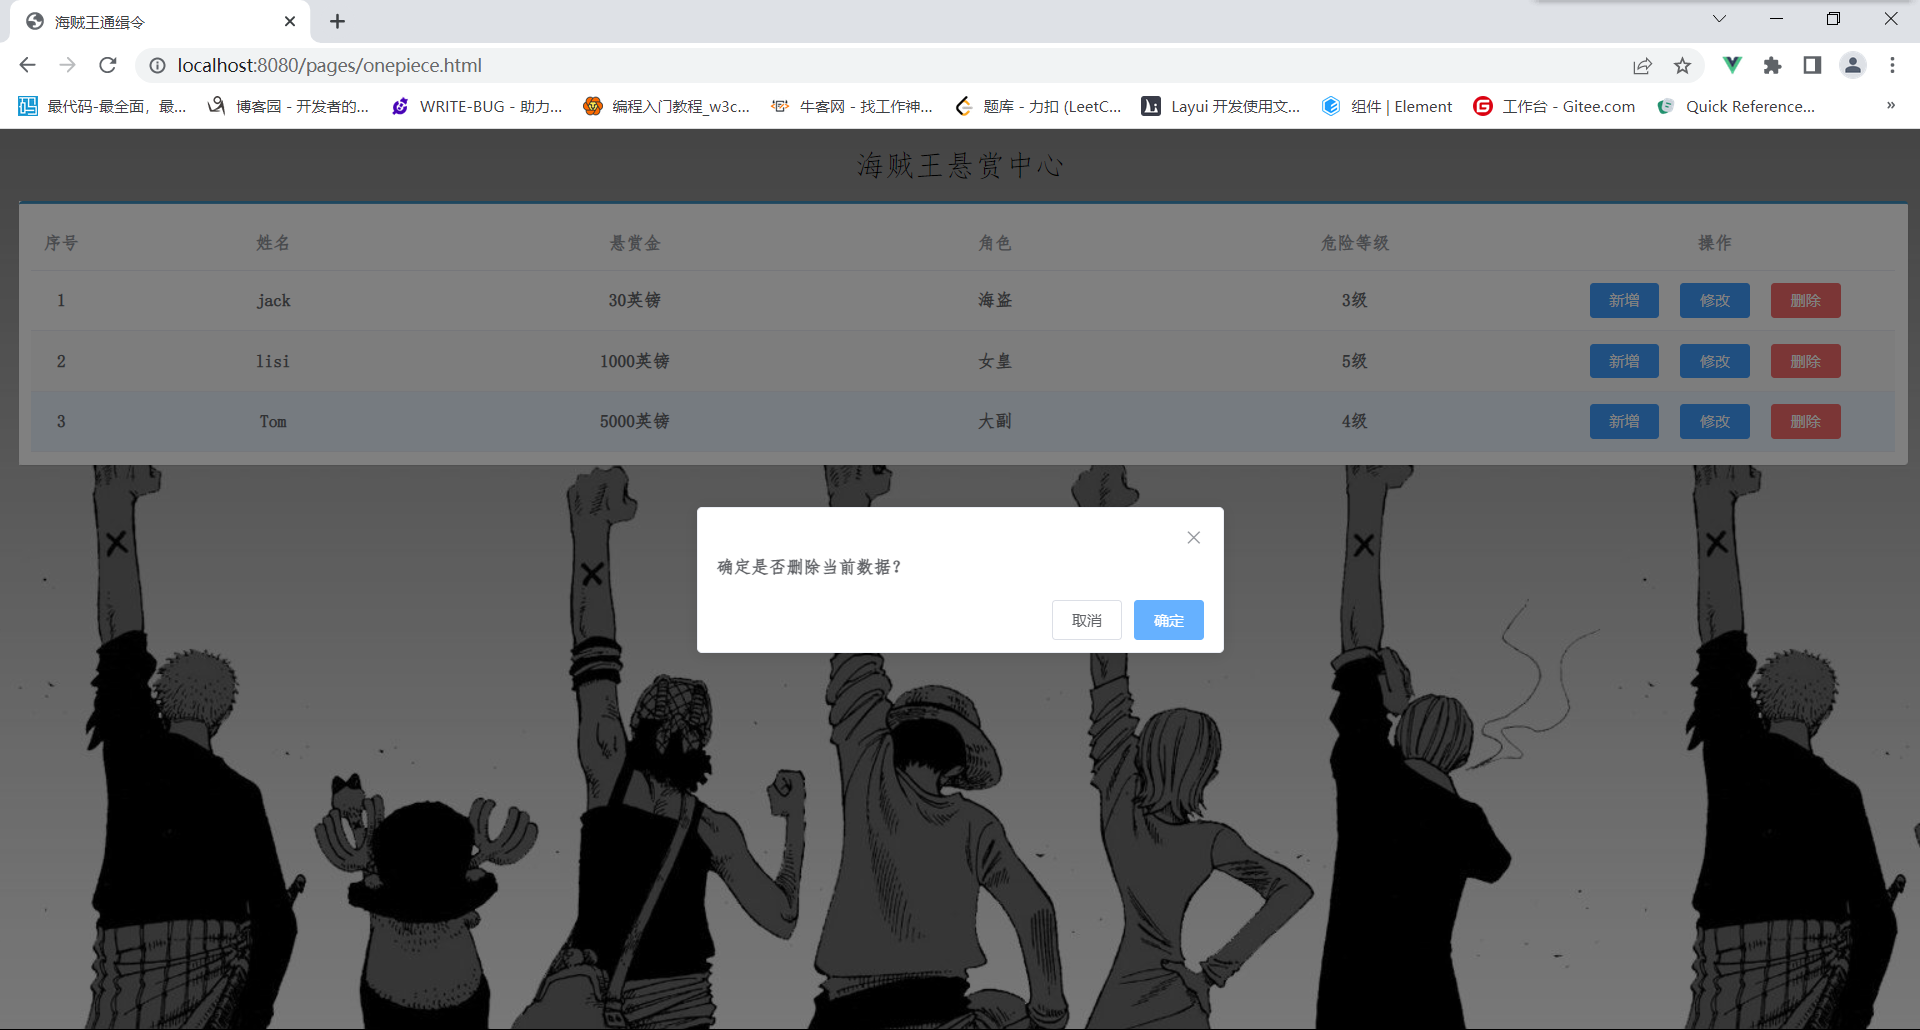
Task: Click the role cell '大副'
Action: point(995,421)
